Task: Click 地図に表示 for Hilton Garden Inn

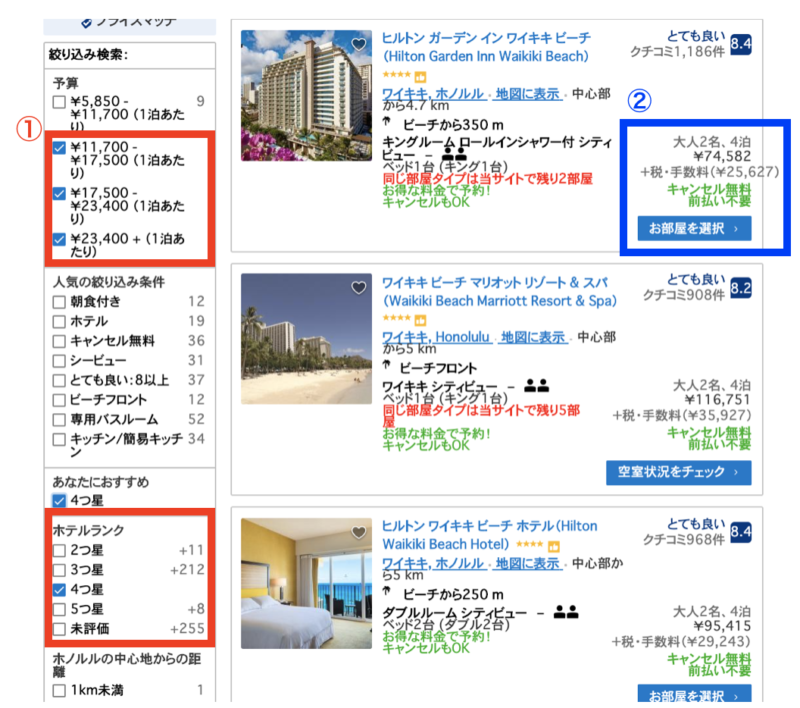Action: (528, 94)
